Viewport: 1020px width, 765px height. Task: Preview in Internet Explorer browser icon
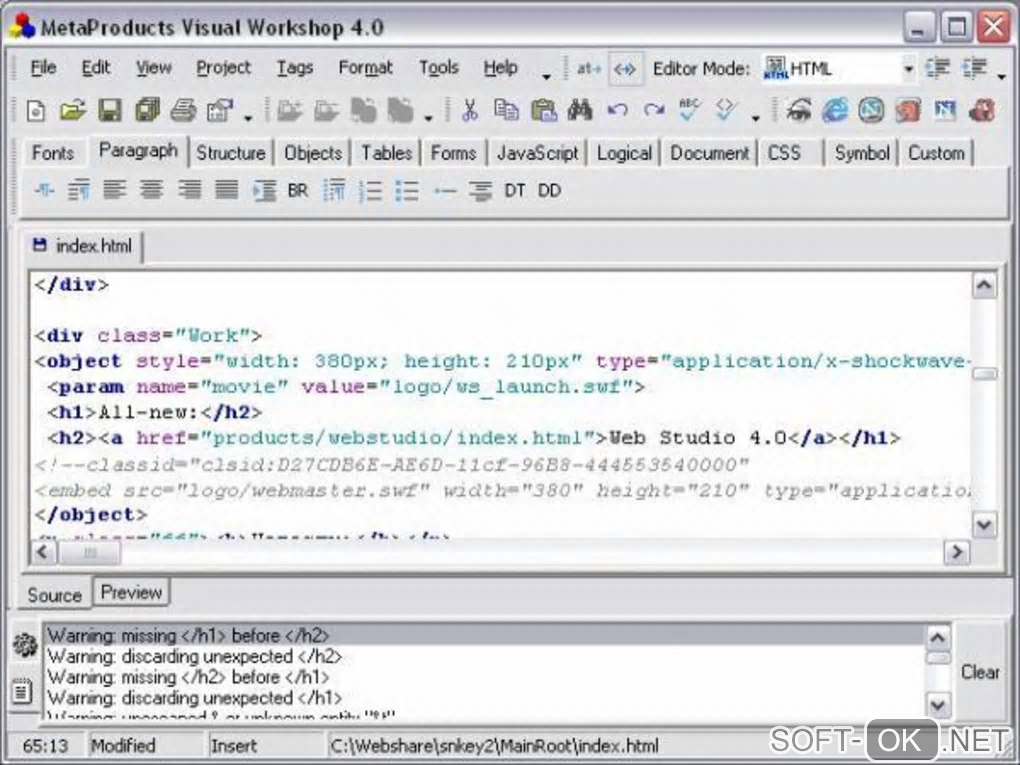pyautogui.click(x=835, y=111)
